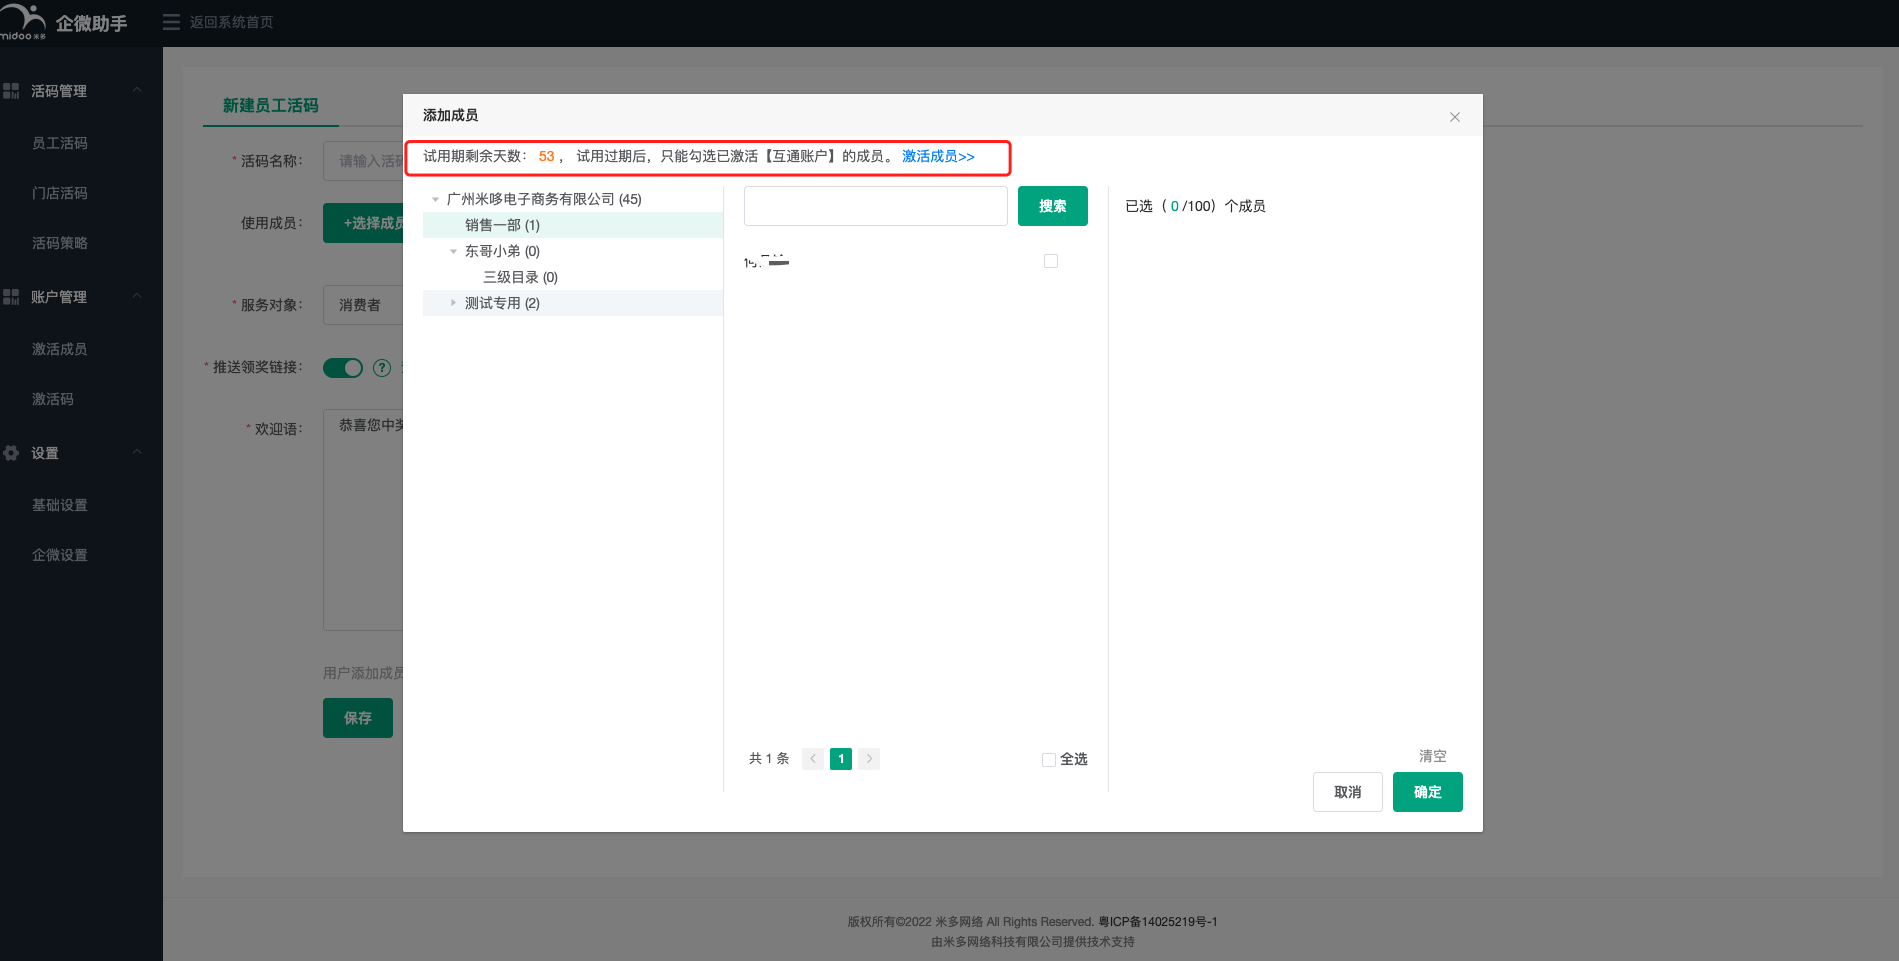Focus the 活码名称 input field

(x=363, y=161)
